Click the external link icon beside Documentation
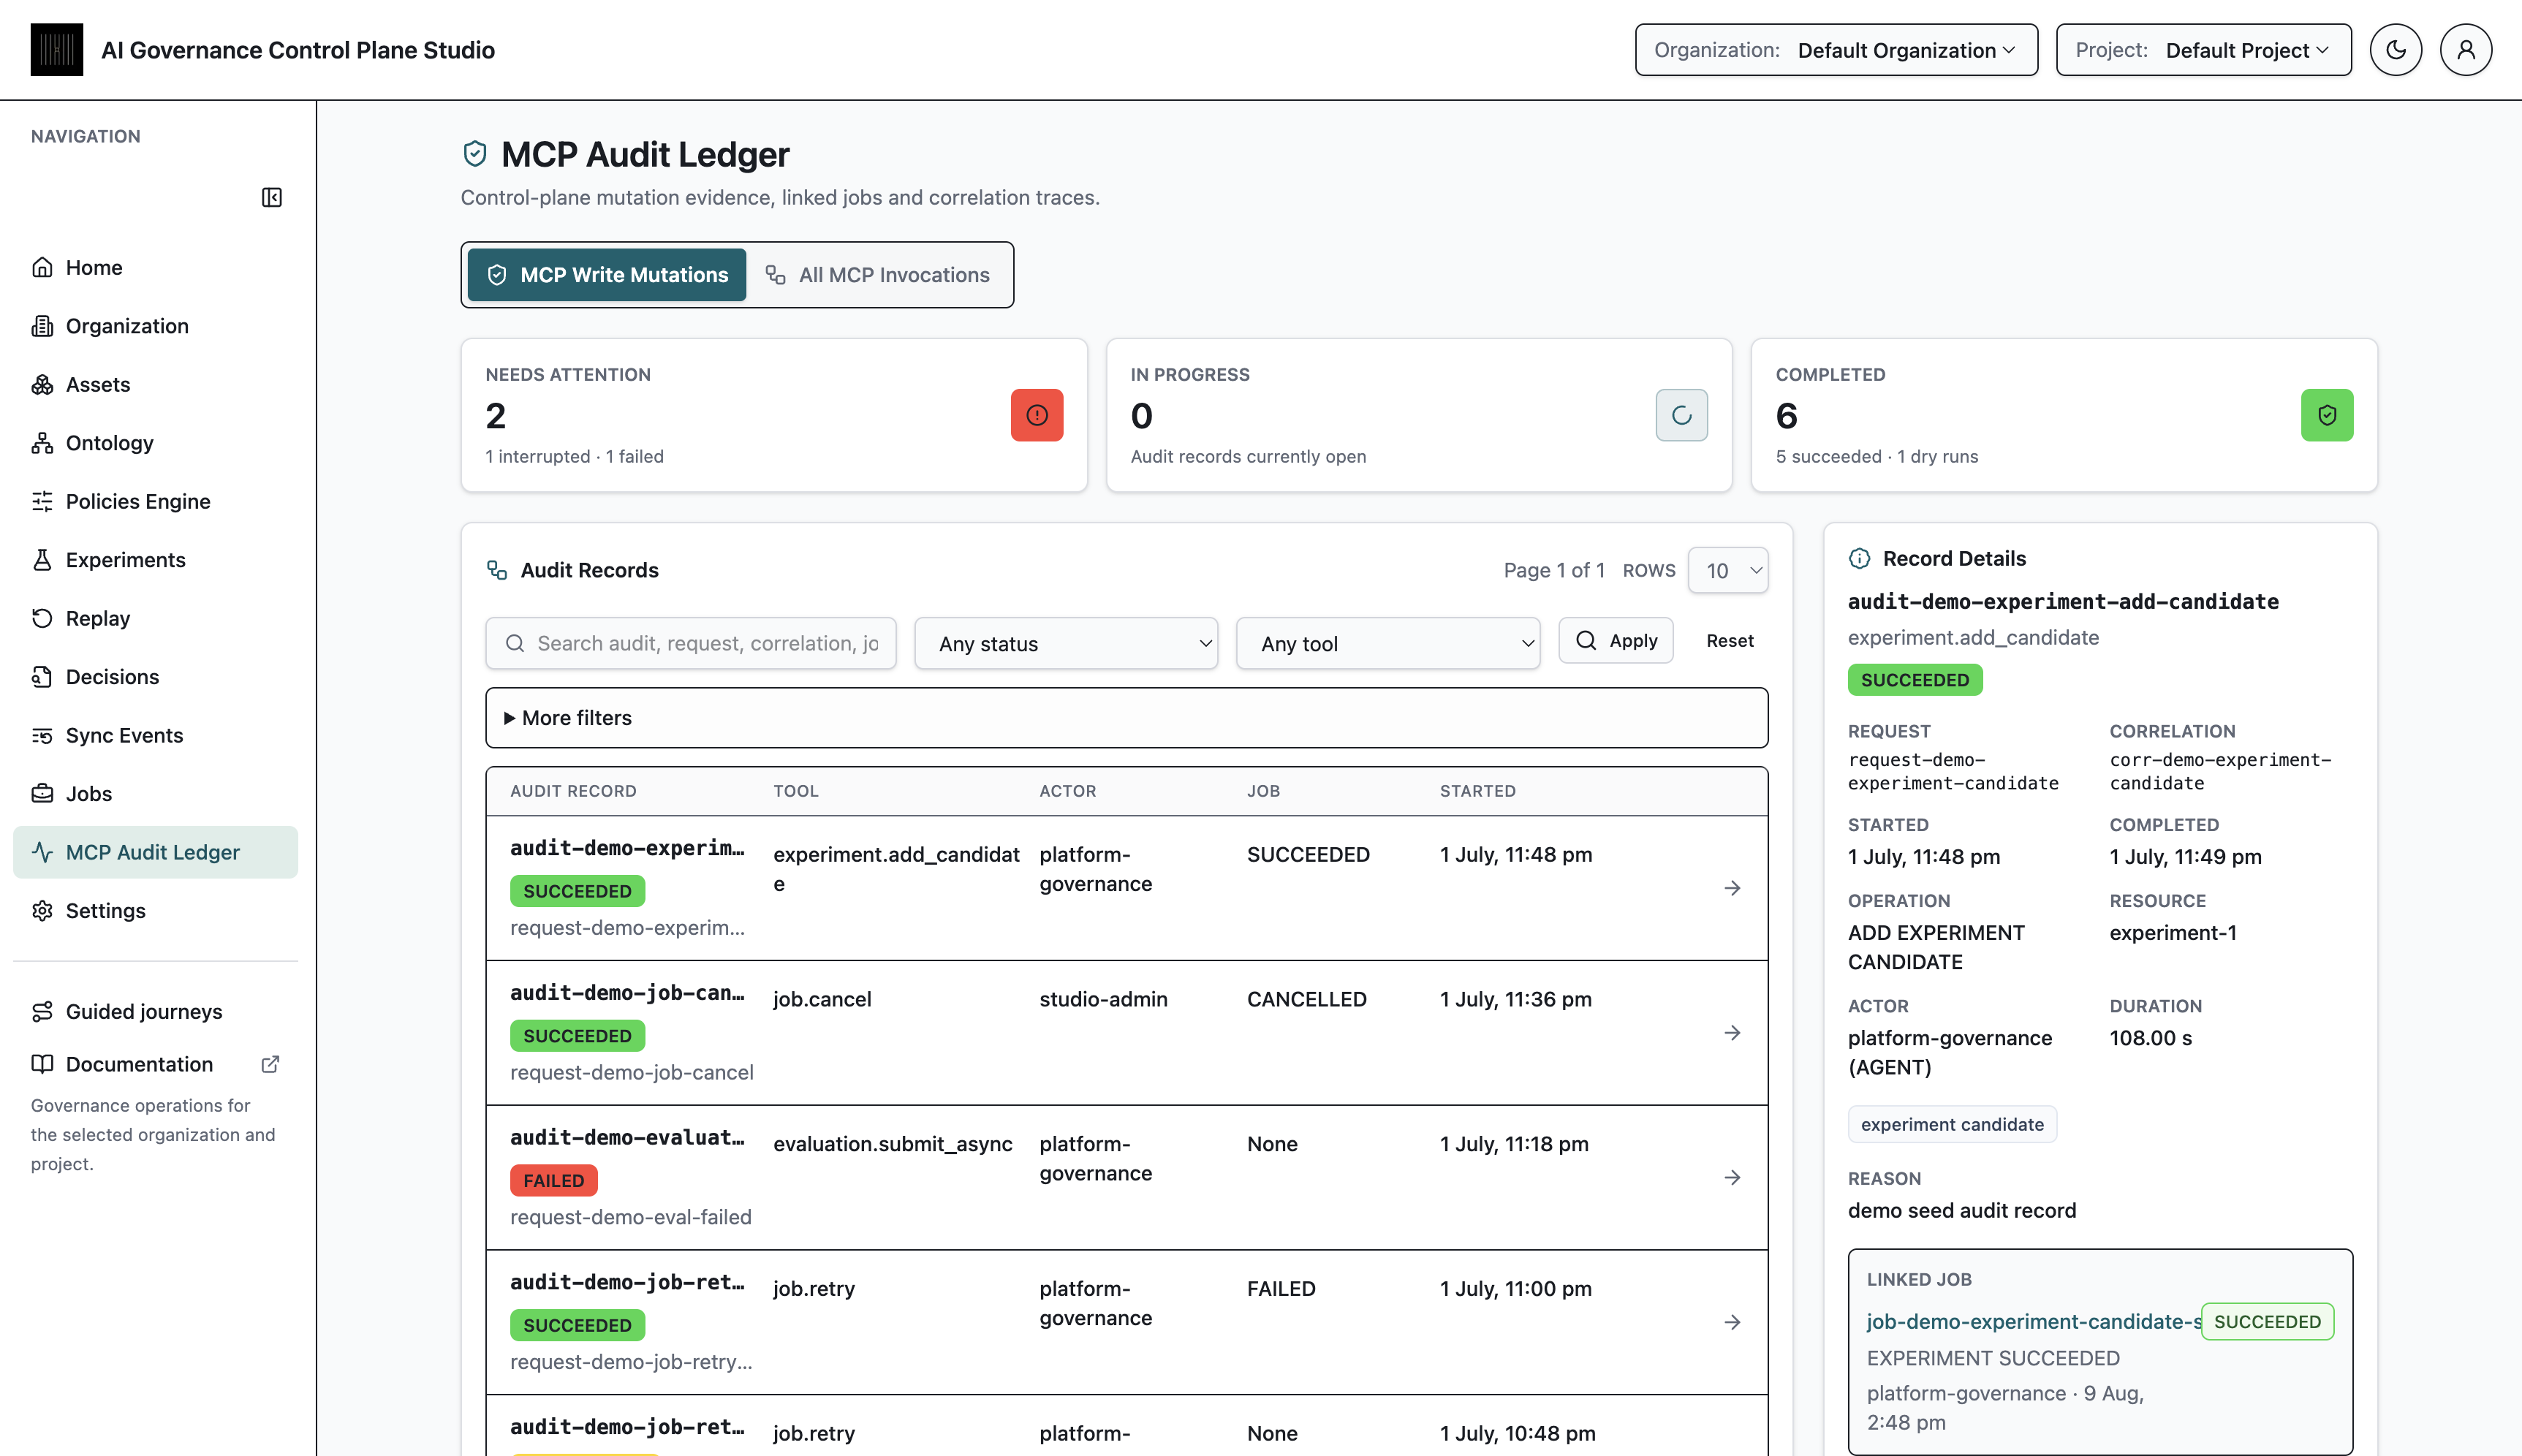Viewport: 2522px width, 1456px height. [x=270, y=1064]
